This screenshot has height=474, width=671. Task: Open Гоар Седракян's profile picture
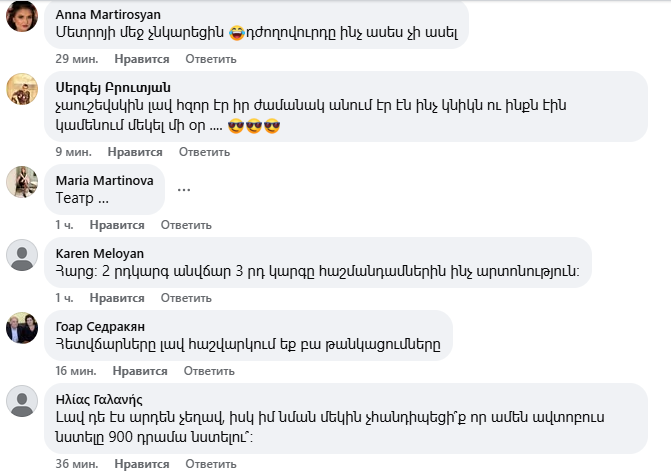click(x=22, y=328)
